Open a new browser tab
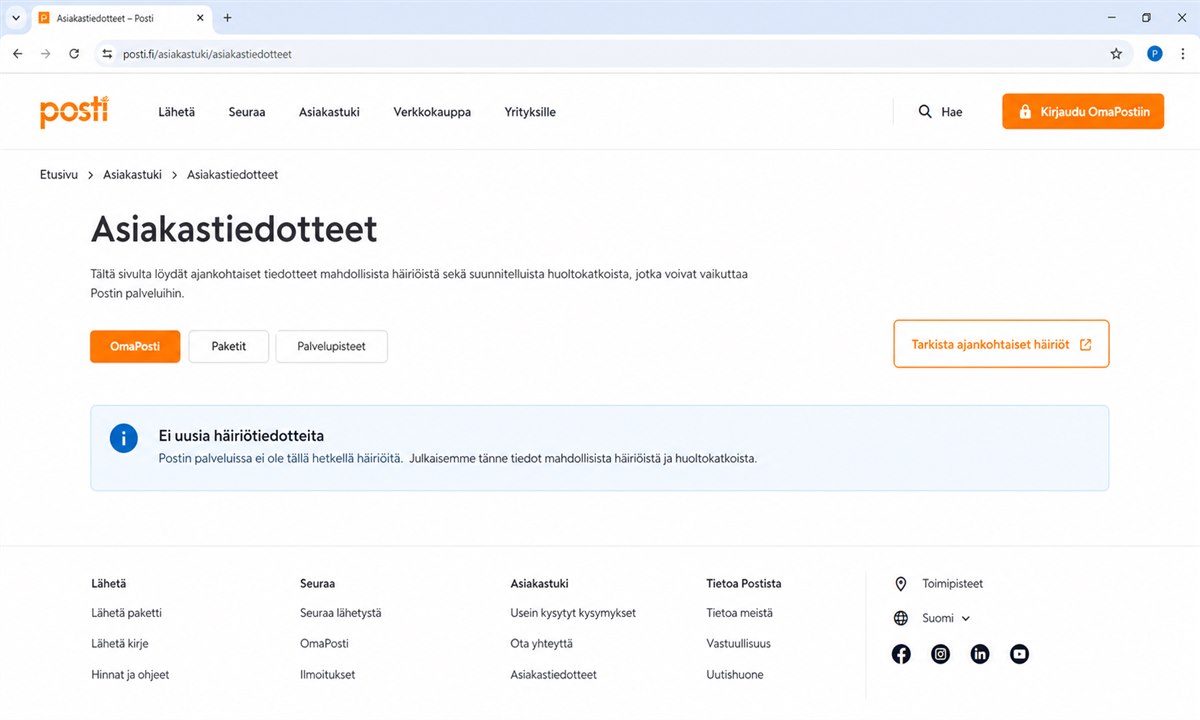 [227, 18]
